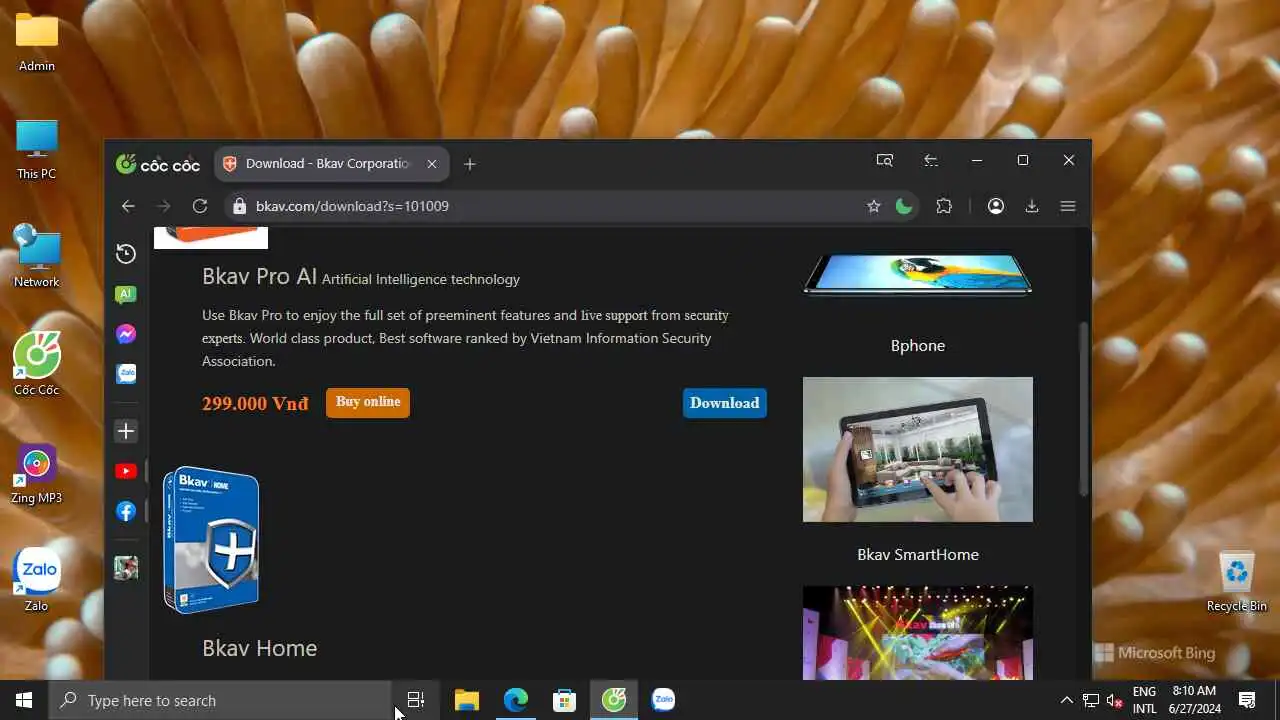Open Zalo in the browser sidebar
The width and height of the screenshot is (1280, 720).
click(126, 373)
